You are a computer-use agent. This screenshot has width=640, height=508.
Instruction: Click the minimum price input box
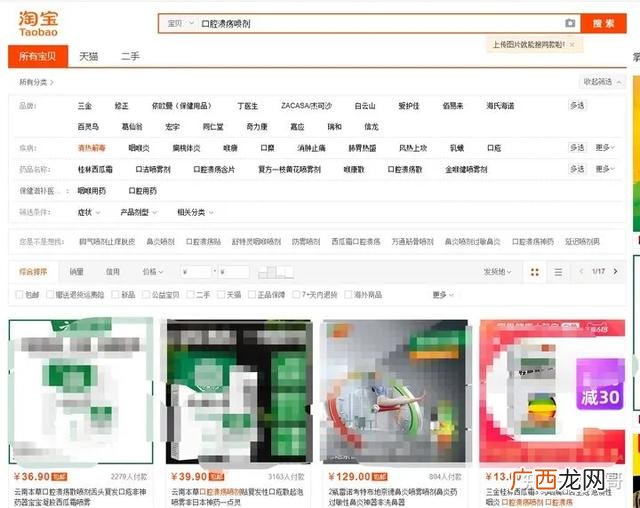click(x=196, y=272)
